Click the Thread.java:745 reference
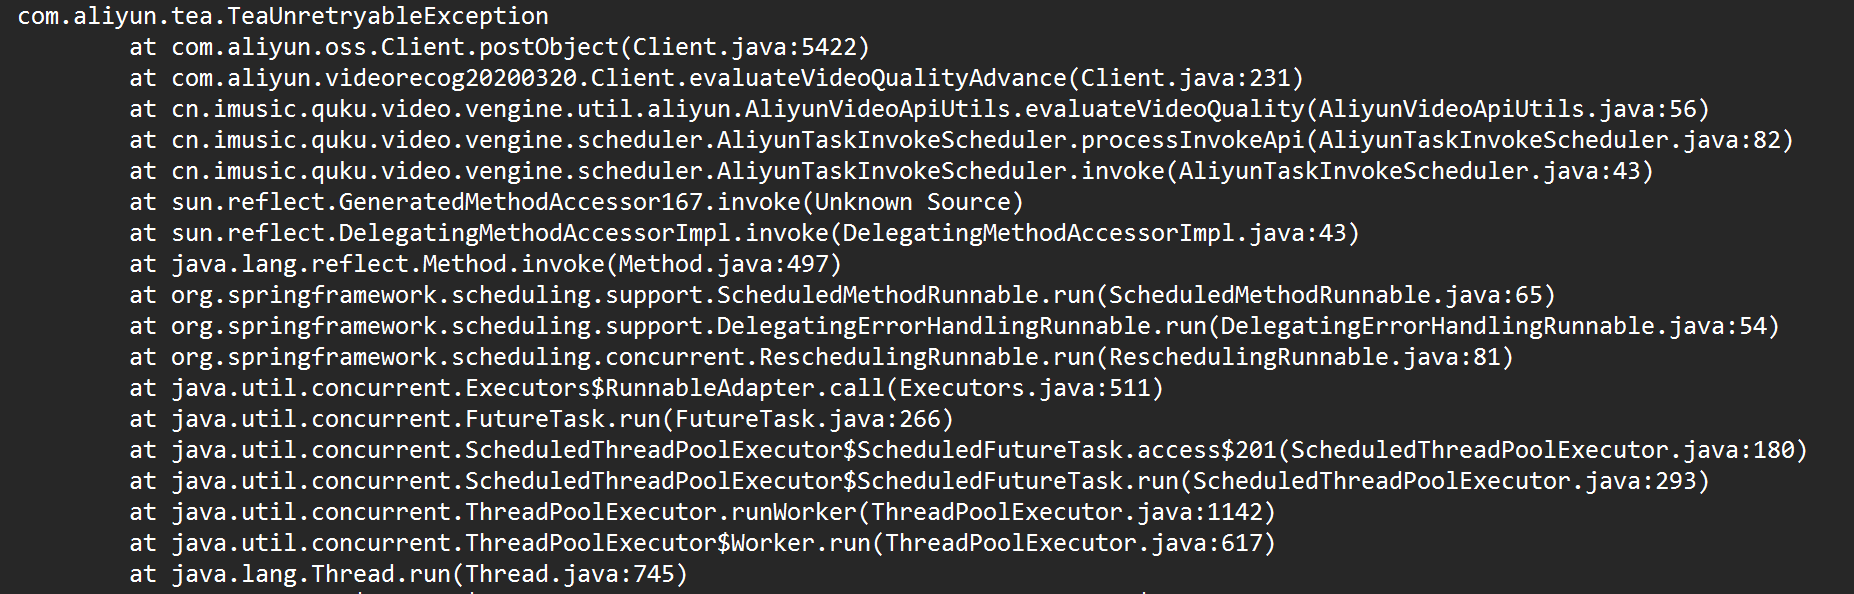The height and width of the screenshot is (594, 1854). (569, 574)
